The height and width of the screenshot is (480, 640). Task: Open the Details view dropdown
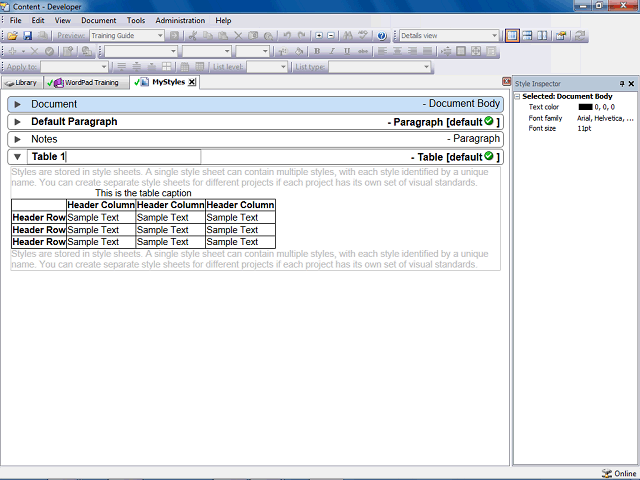point(494,36)
